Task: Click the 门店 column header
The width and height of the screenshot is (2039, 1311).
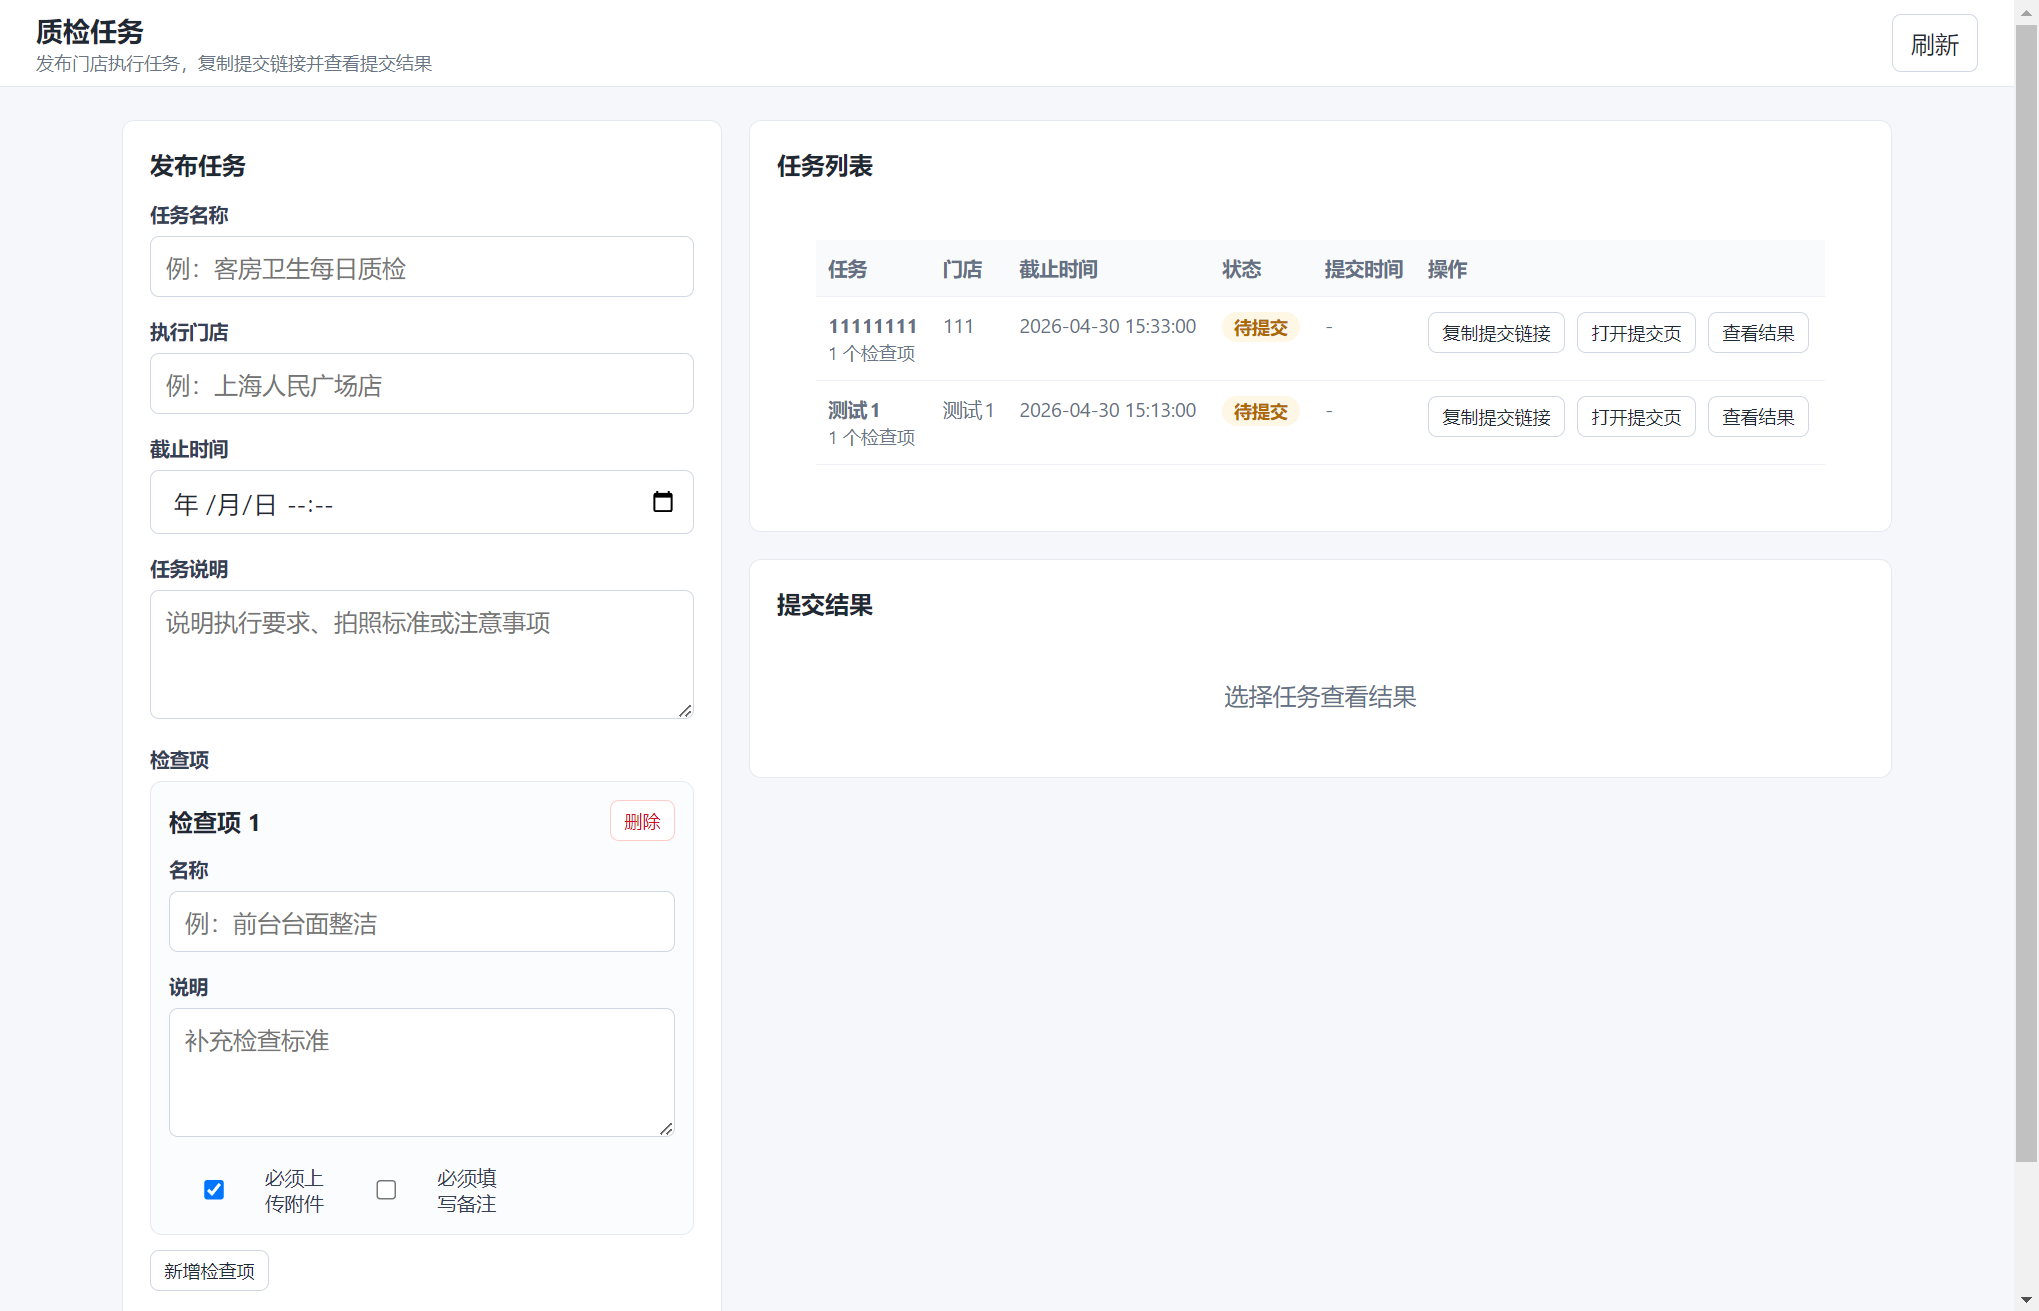Action: [962, 269]
